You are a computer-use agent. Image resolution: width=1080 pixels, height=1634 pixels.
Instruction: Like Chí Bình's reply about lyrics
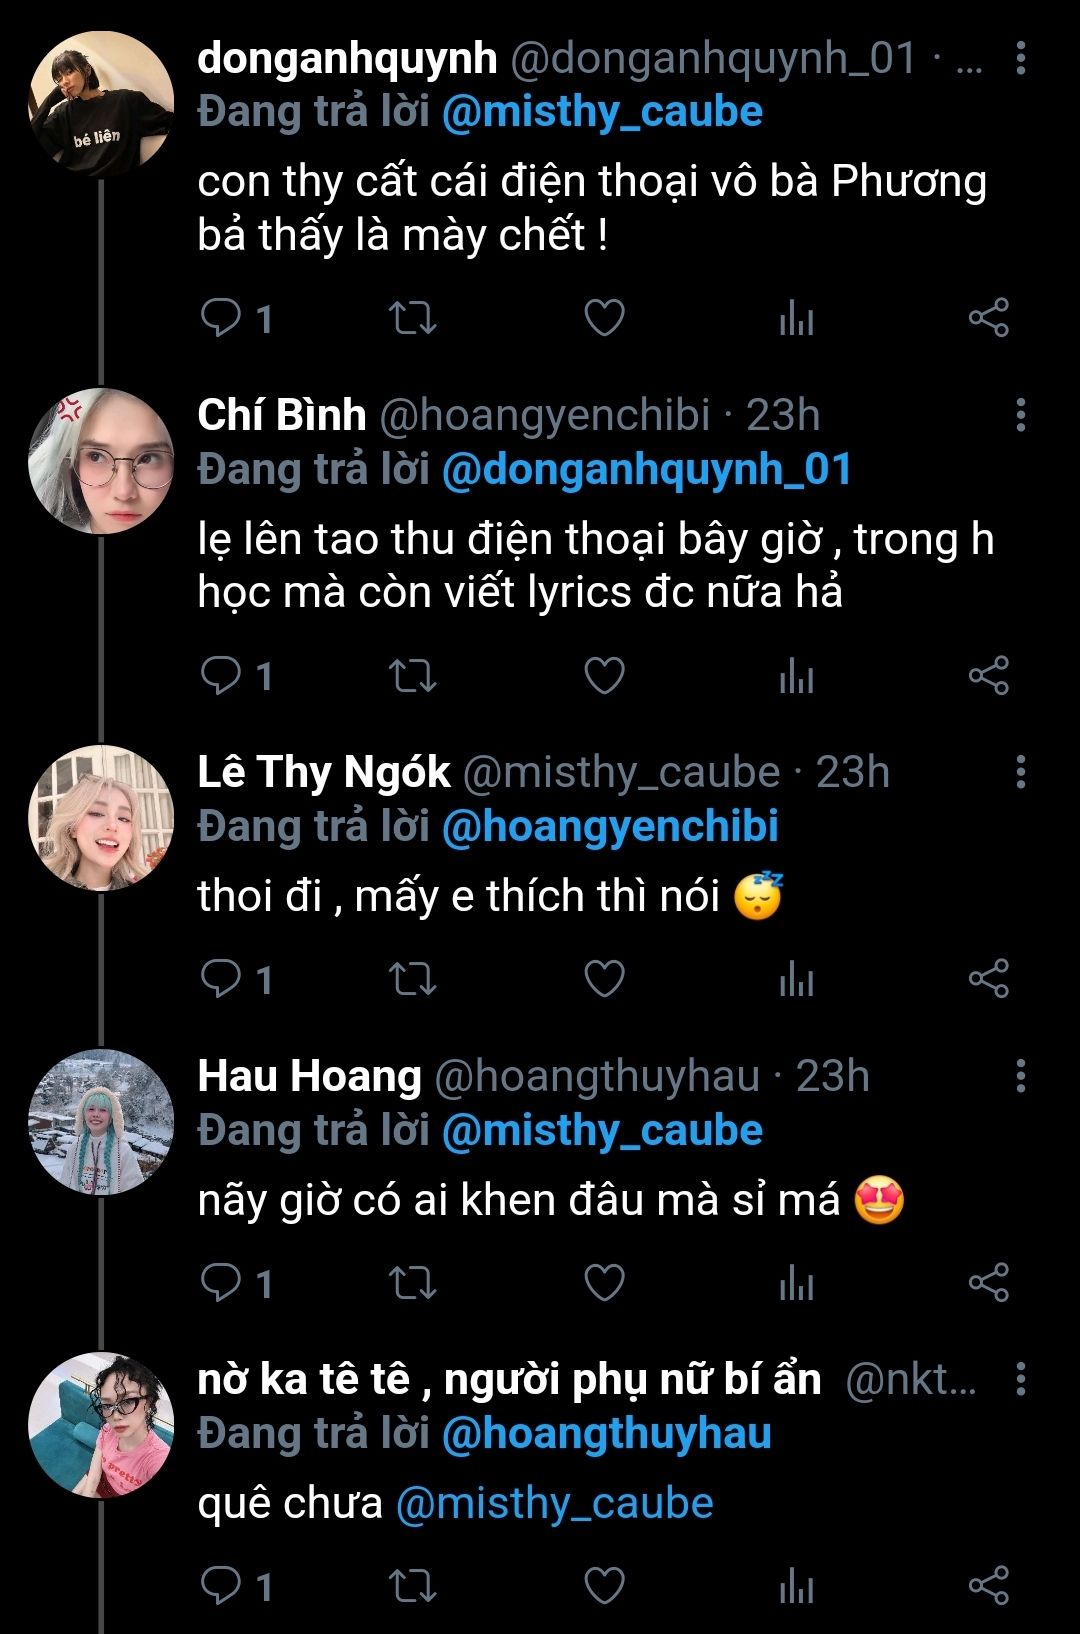pyautogui.click(x=604, y=676)
